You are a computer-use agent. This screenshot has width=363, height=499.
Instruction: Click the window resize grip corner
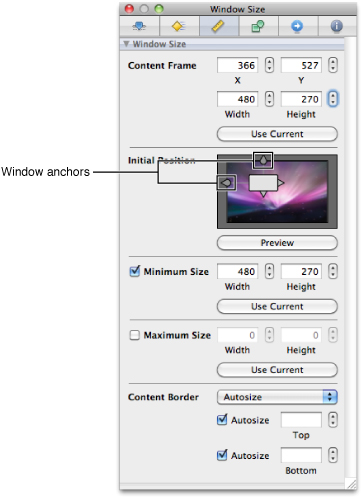pyautogui.click(x=351, y=484)
